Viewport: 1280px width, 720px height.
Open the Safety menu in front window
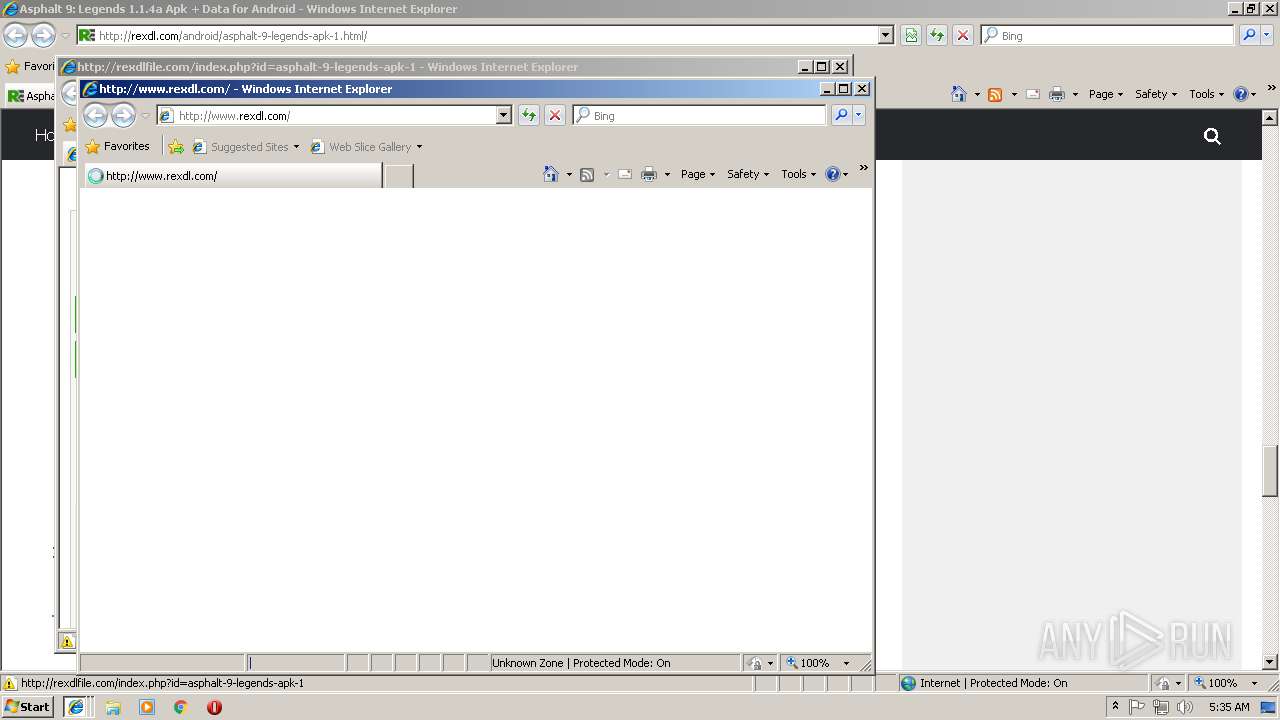748,174
